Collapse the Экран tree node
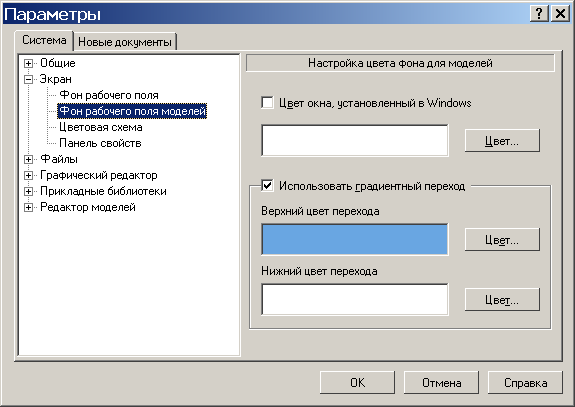This screenshot has width=575, height=407. point(28,79)
